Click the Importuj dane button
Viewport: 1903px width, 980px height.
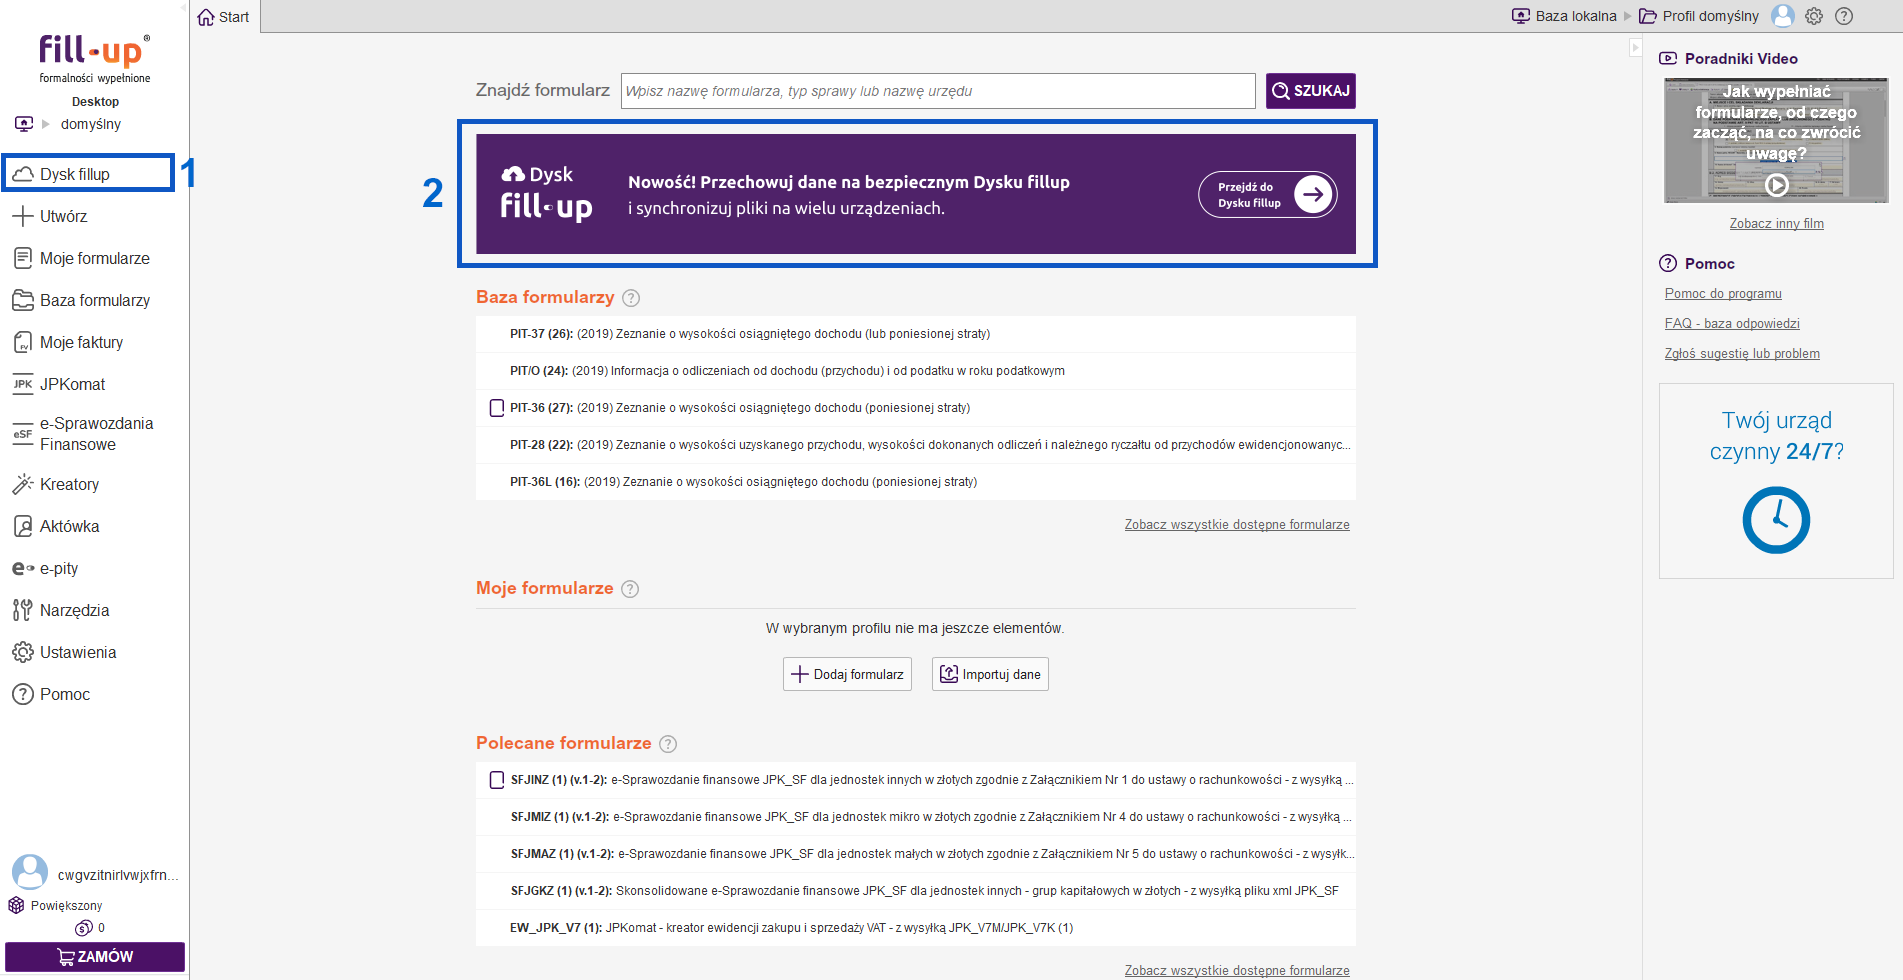(990, 674)
